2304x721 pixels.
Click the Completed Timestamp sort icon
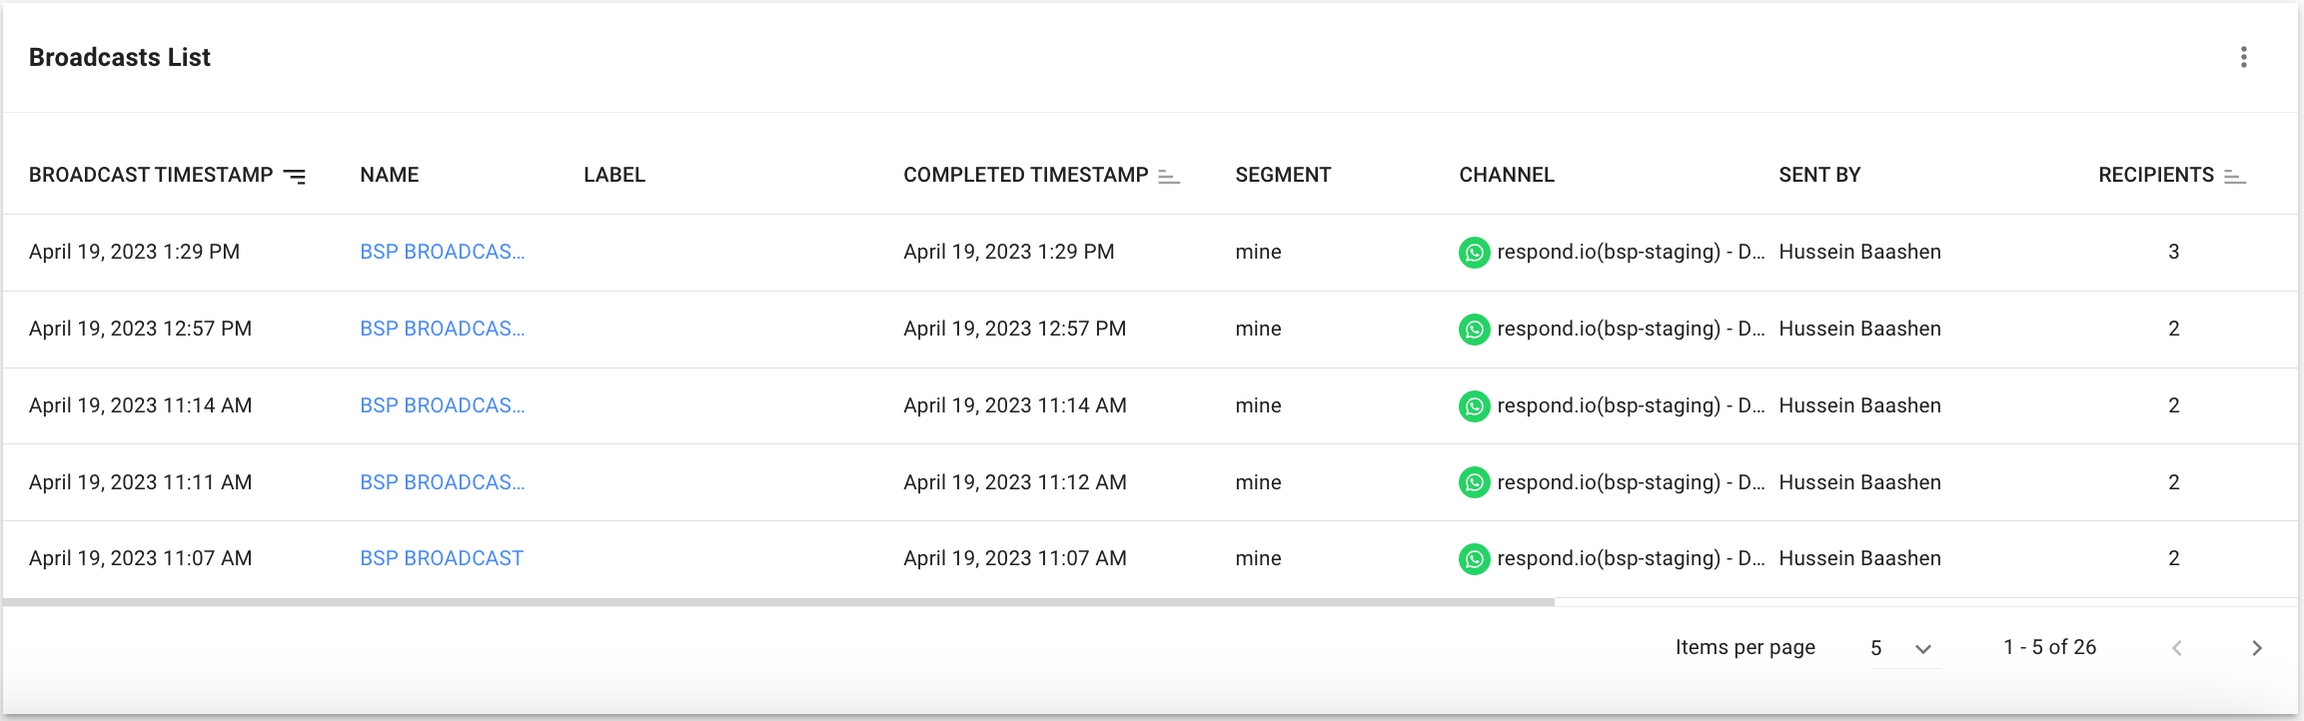click(1168, 176)
